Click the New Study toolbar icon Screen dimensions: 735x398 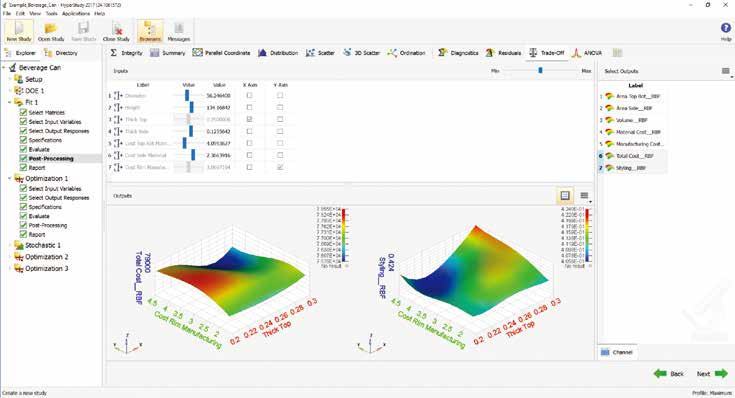click(x=19, y=29)
